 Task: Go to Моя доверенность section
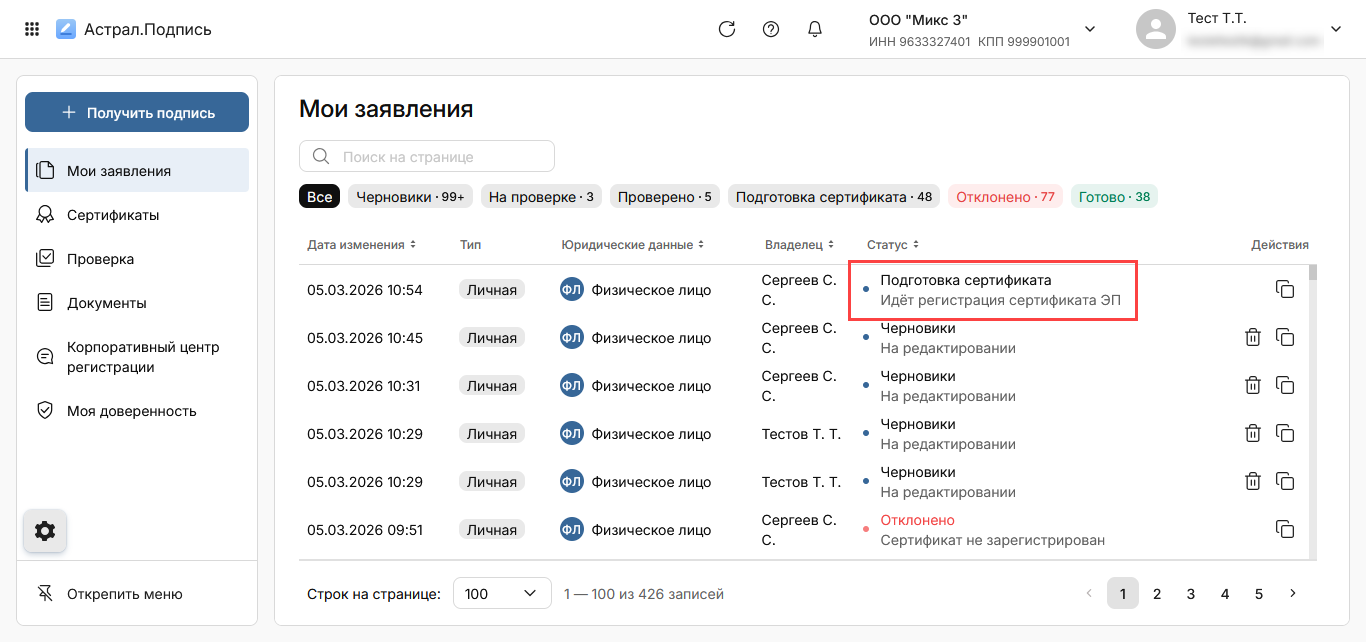(x=131, y=411)
